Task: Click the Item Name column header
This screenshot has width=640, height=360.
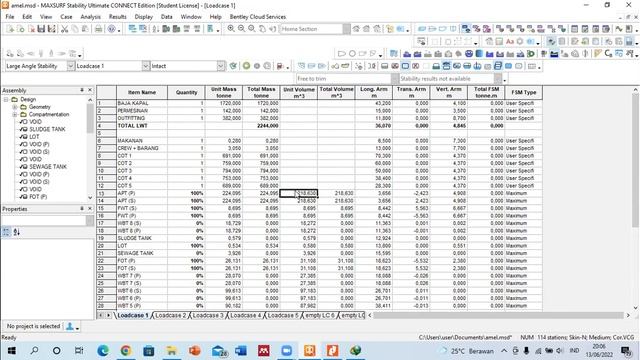Action: pyautogui.click(x=142, y=92)
